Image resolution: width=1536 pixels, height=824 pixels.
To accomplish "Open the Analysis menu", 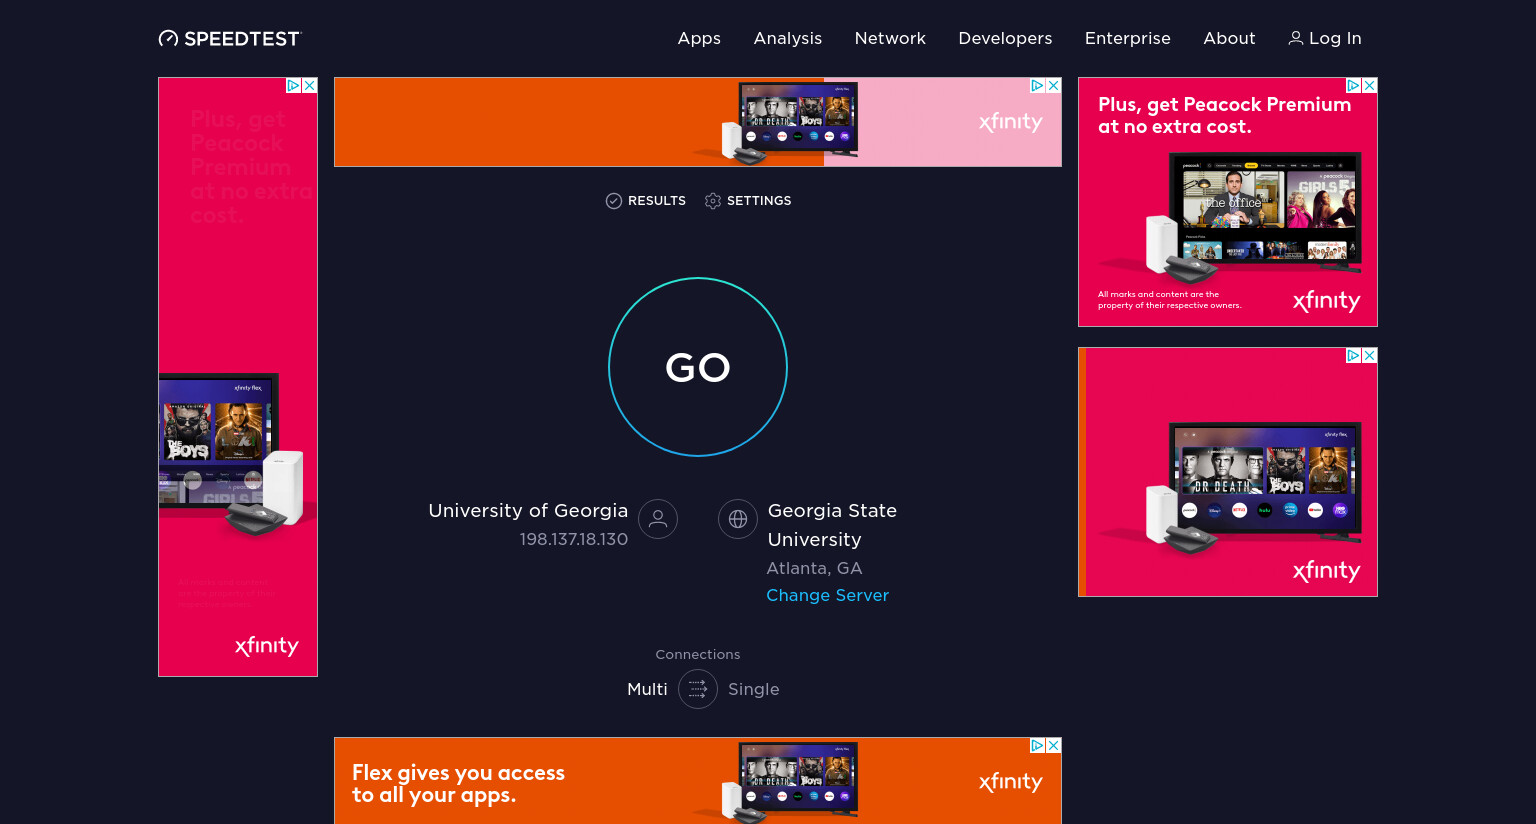I will (788, 38).
